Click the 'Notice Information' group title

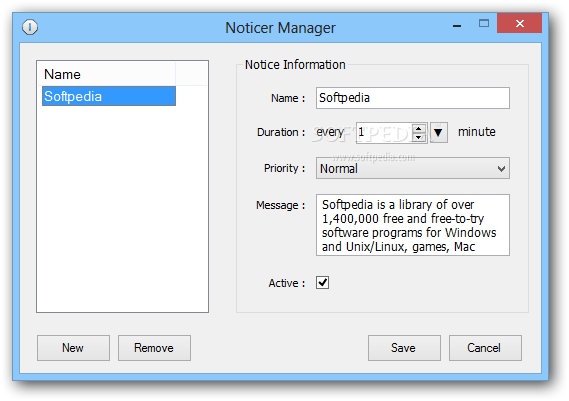(295, 65)
